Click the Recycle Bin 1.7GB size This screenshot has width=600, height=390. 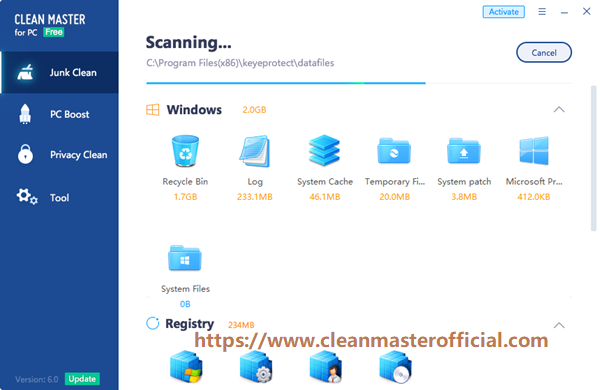[185, 197]
